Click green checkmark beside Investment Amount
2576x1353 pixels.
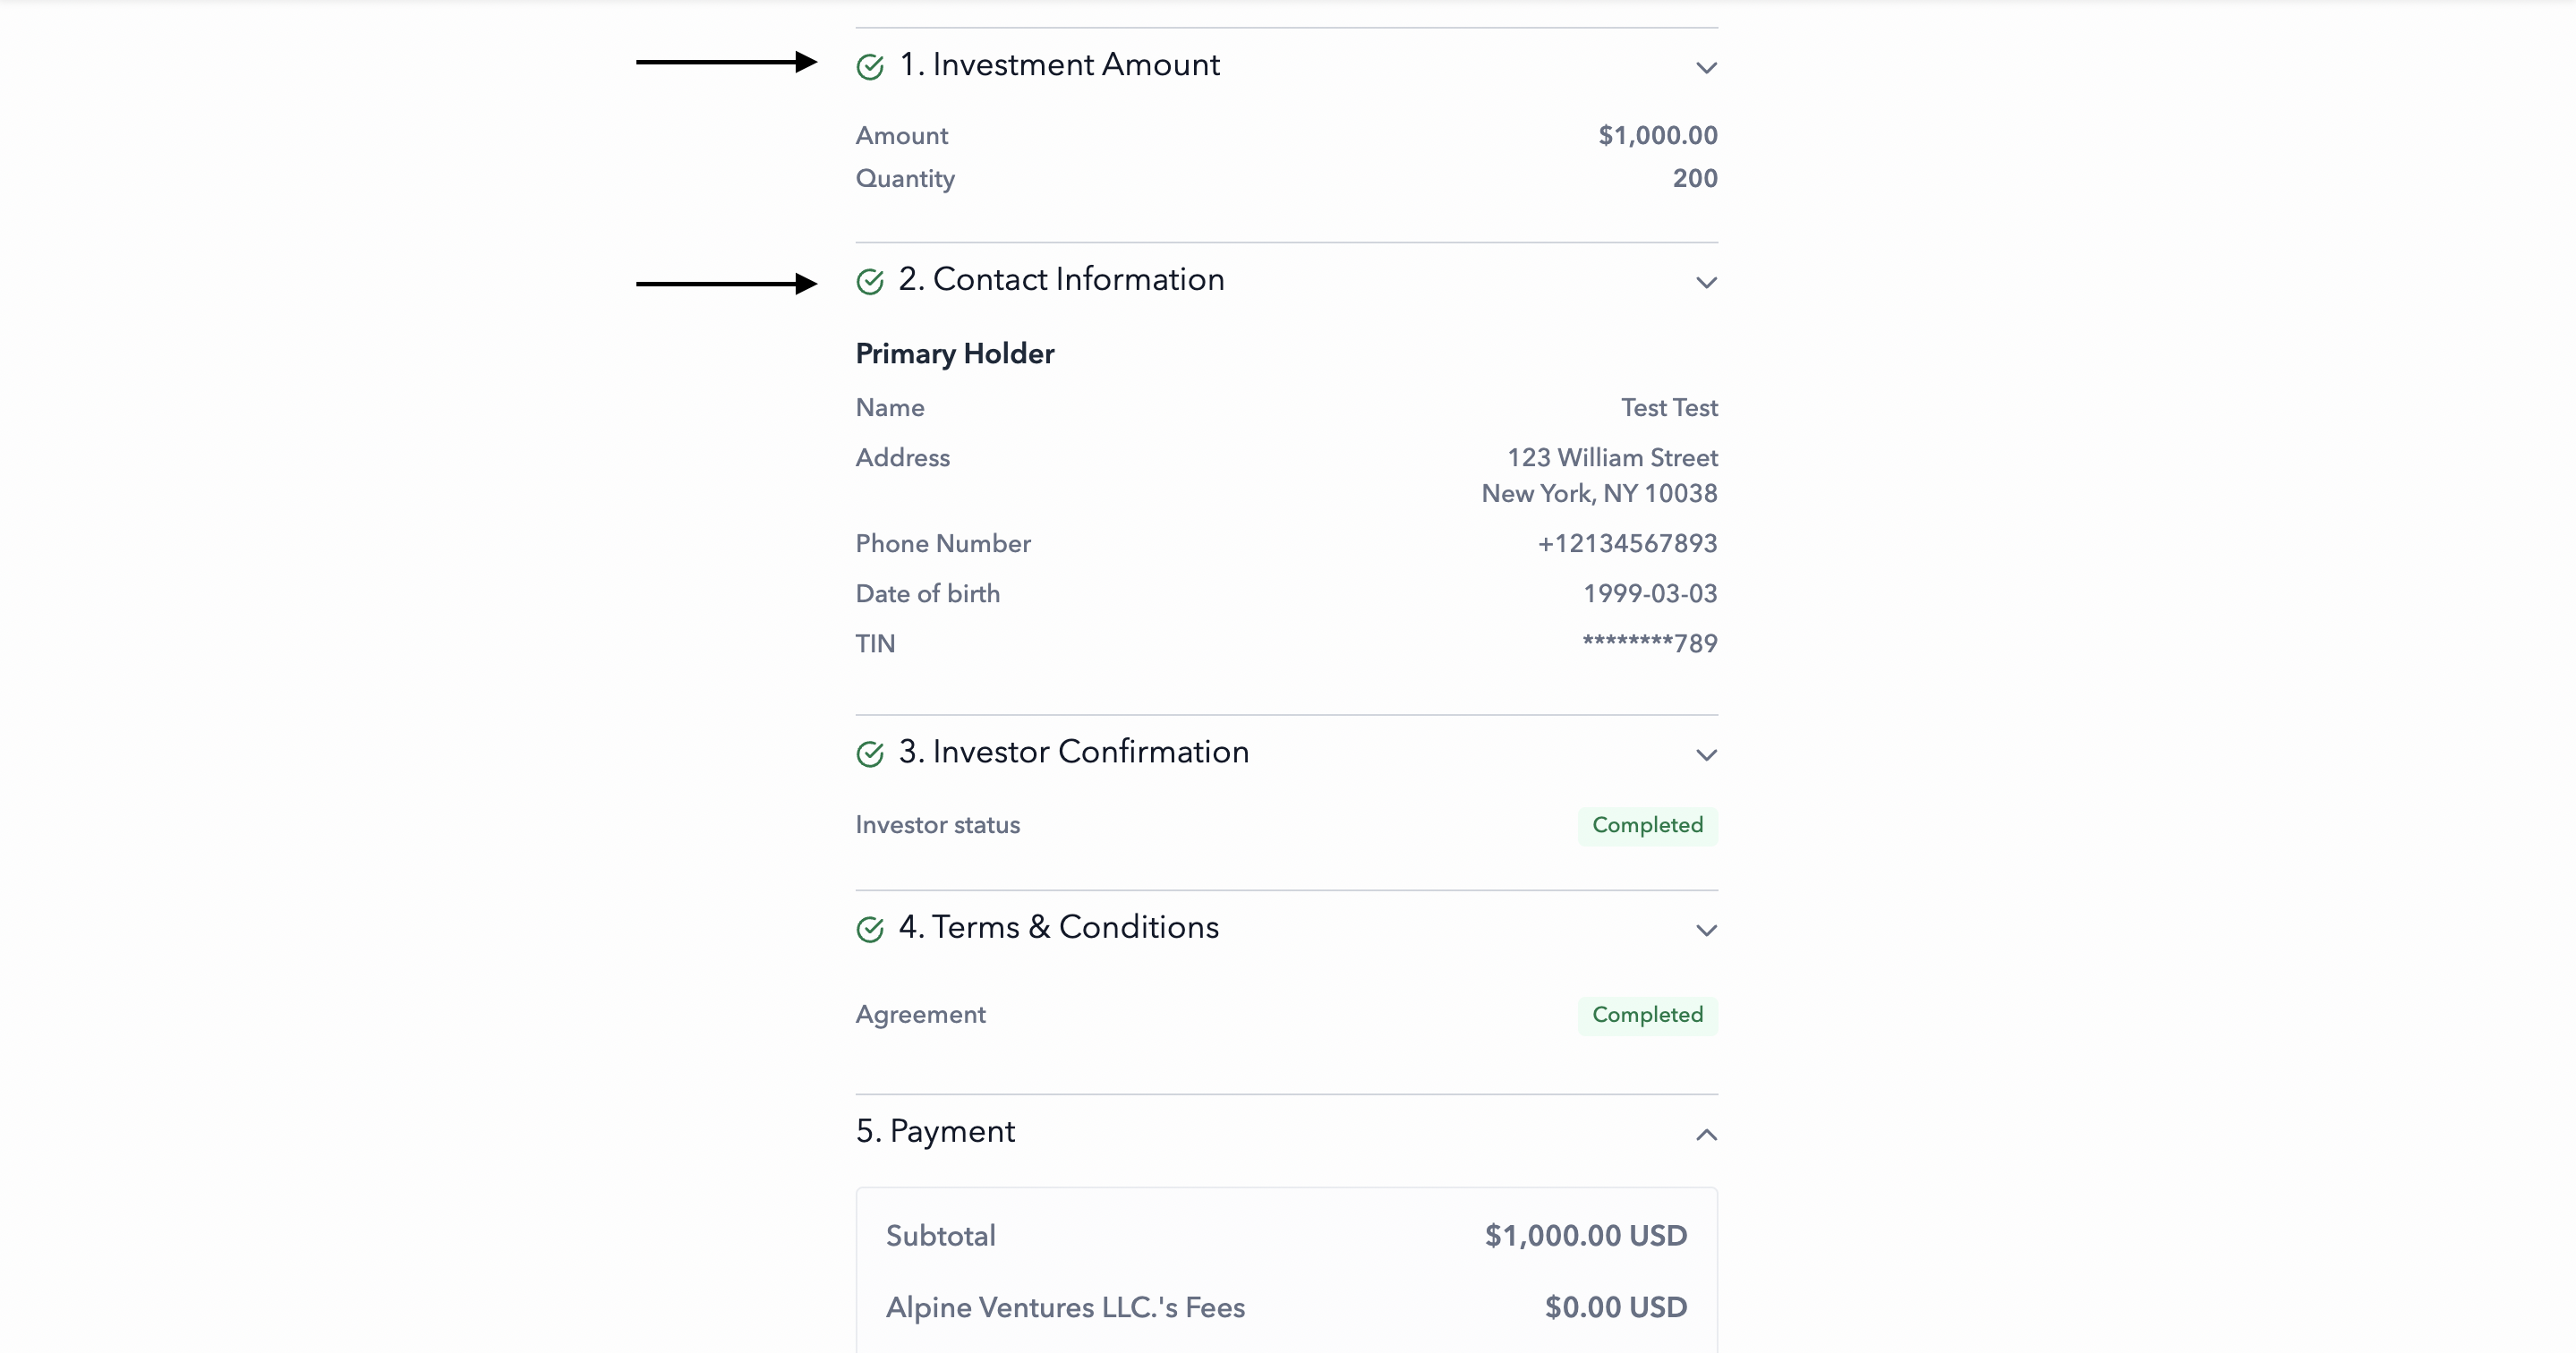tap(870, 67)
